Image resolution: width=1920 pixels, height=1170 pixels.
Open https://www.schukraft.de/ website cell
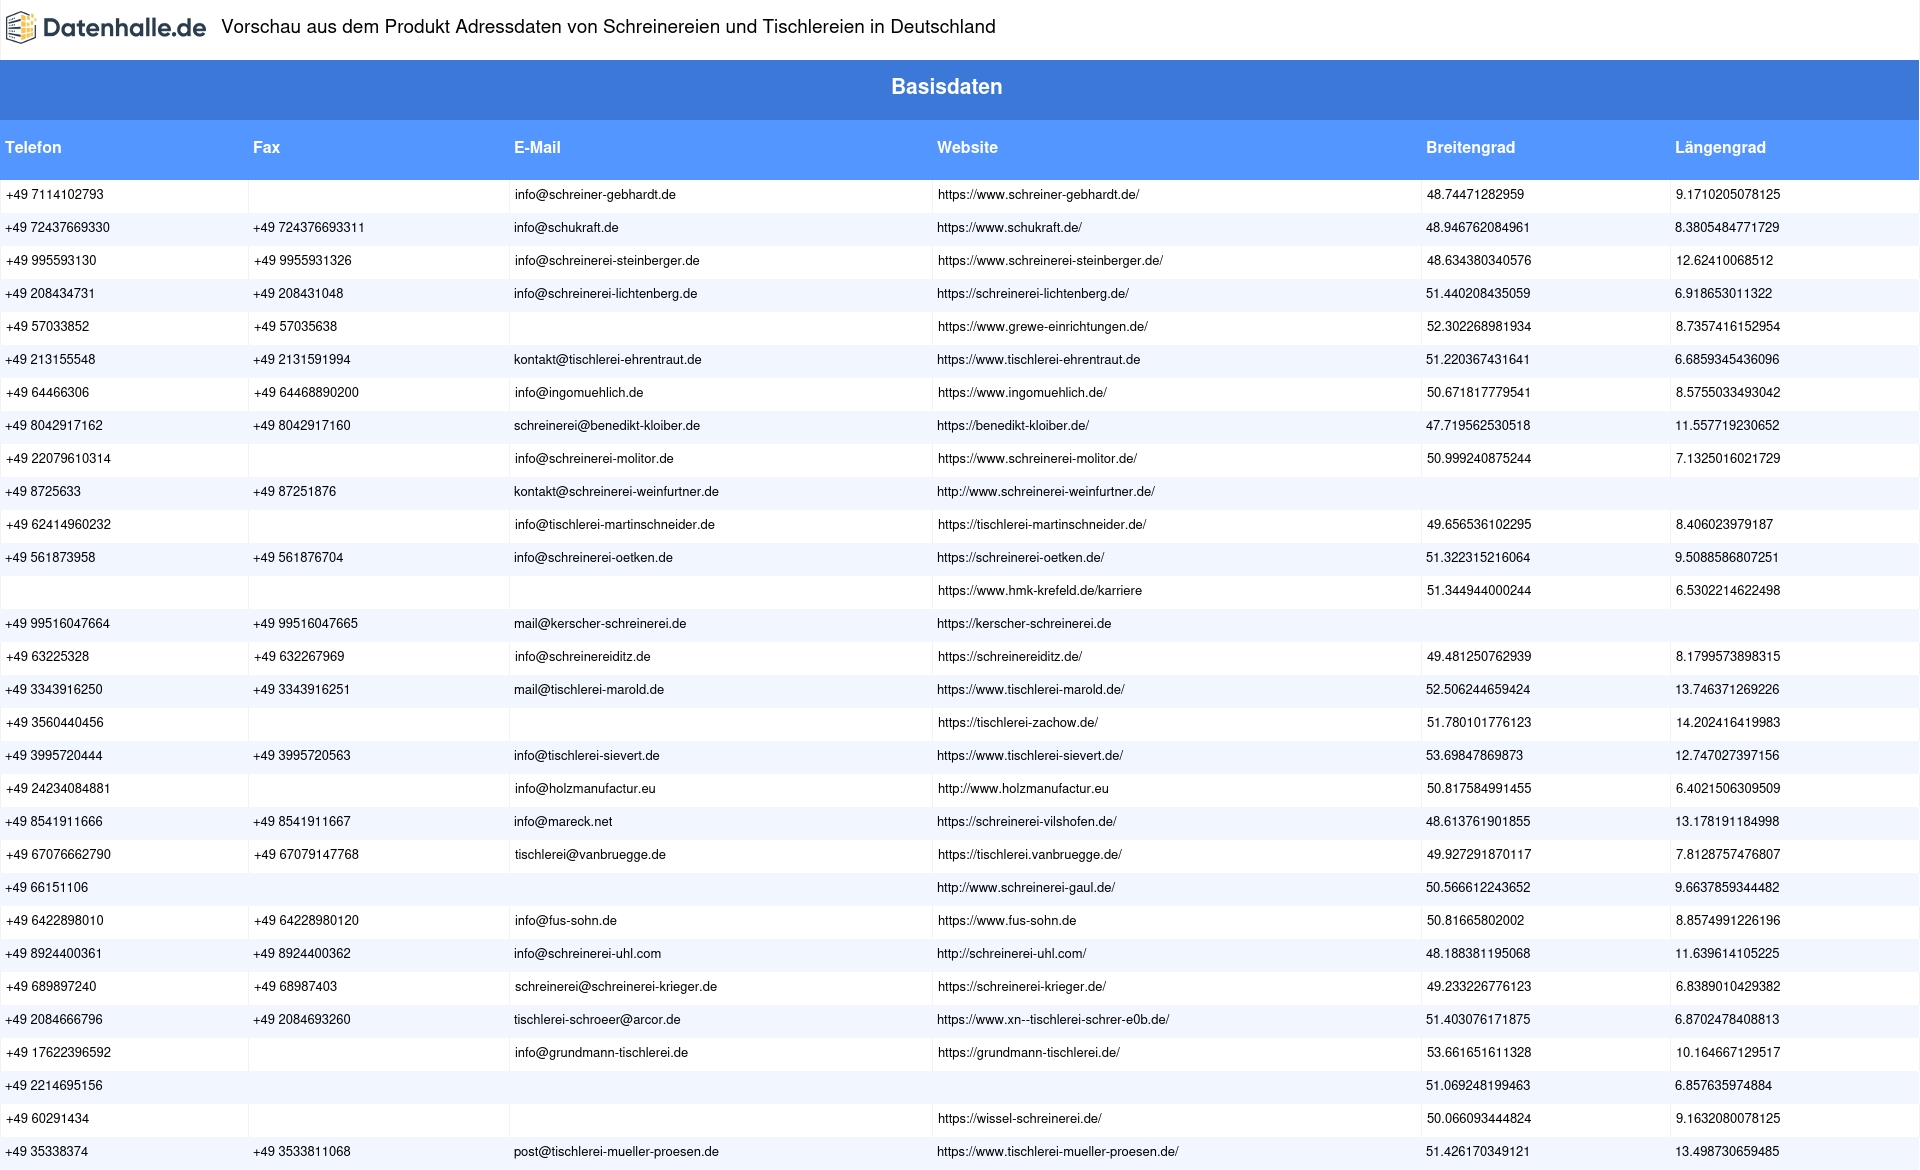coord(1009,228)
